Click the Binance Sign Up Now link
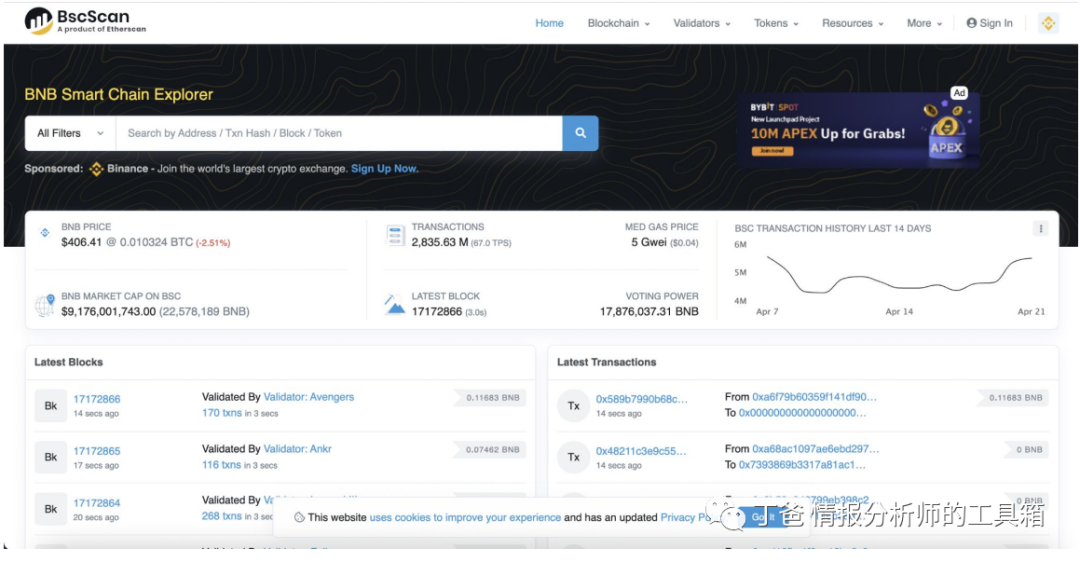This screenshot has height=562, width=1080. point(384,169)
